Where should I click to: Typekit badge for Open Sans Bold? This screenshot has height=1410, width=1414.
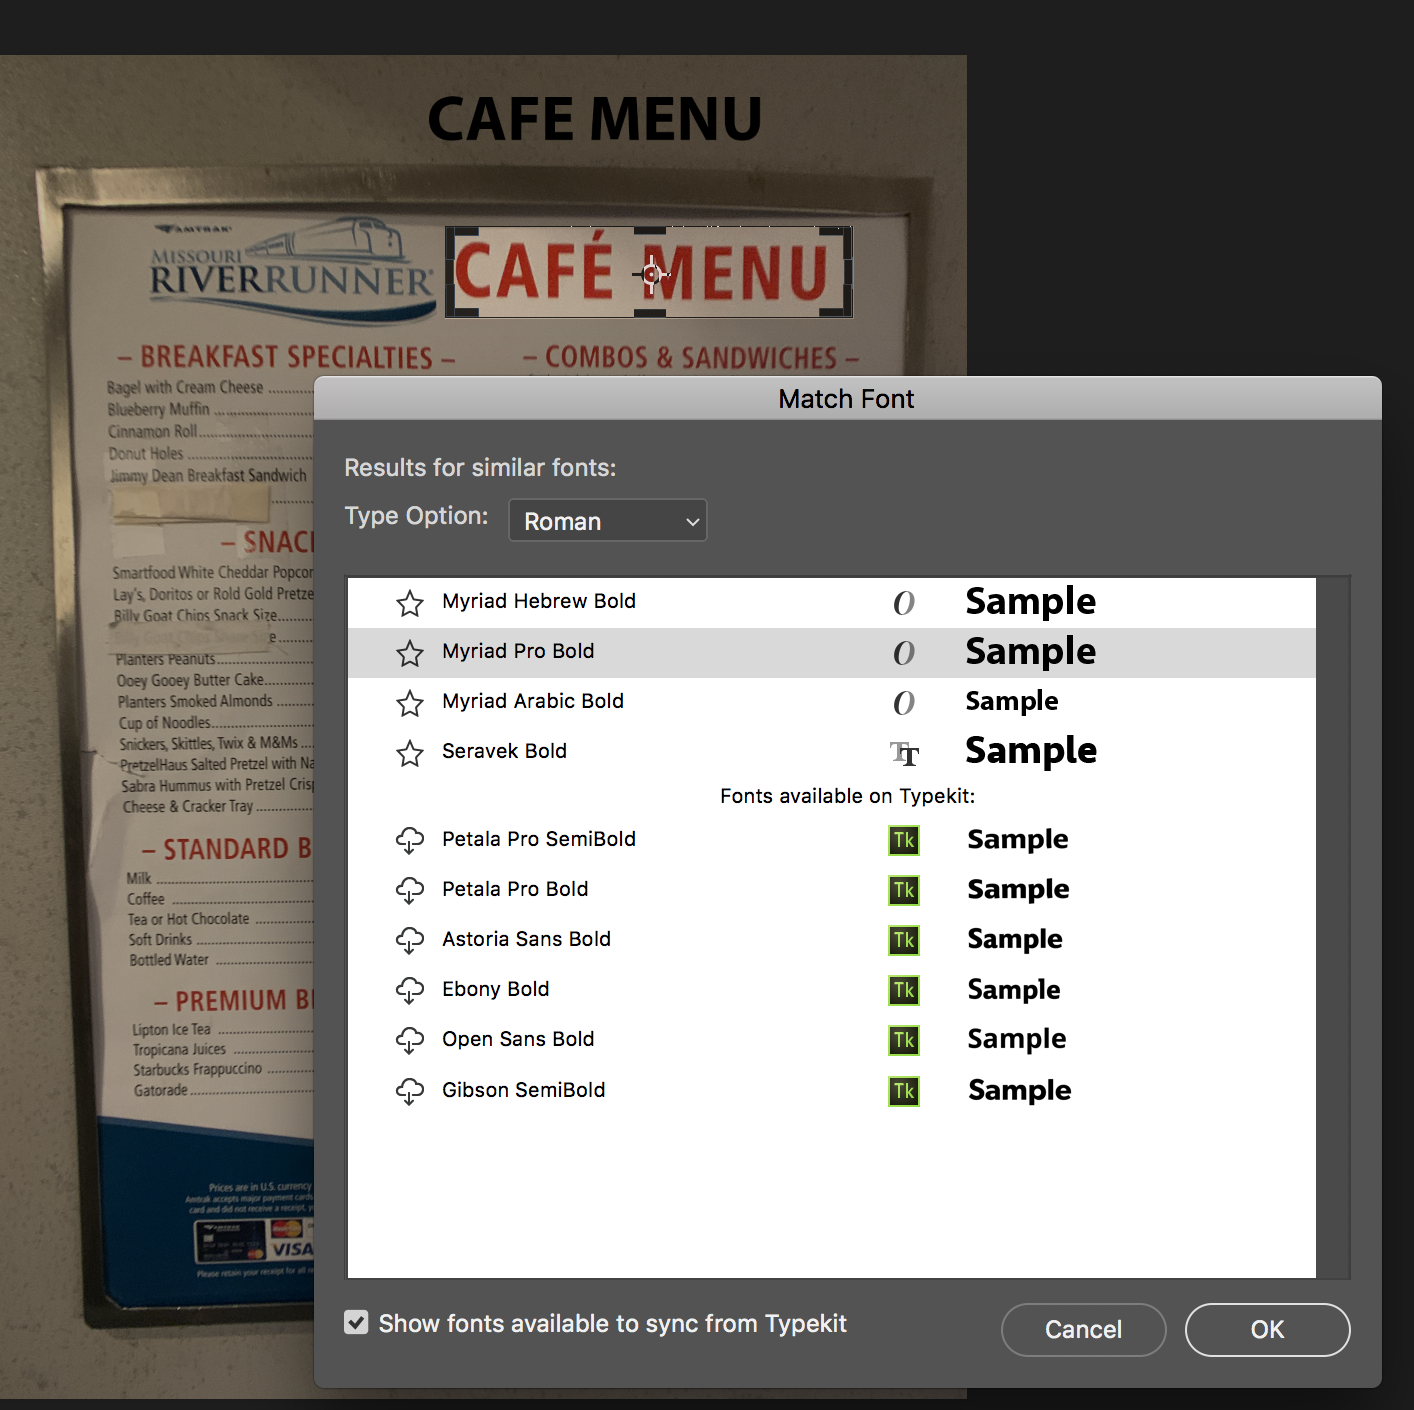point(904,1040)
